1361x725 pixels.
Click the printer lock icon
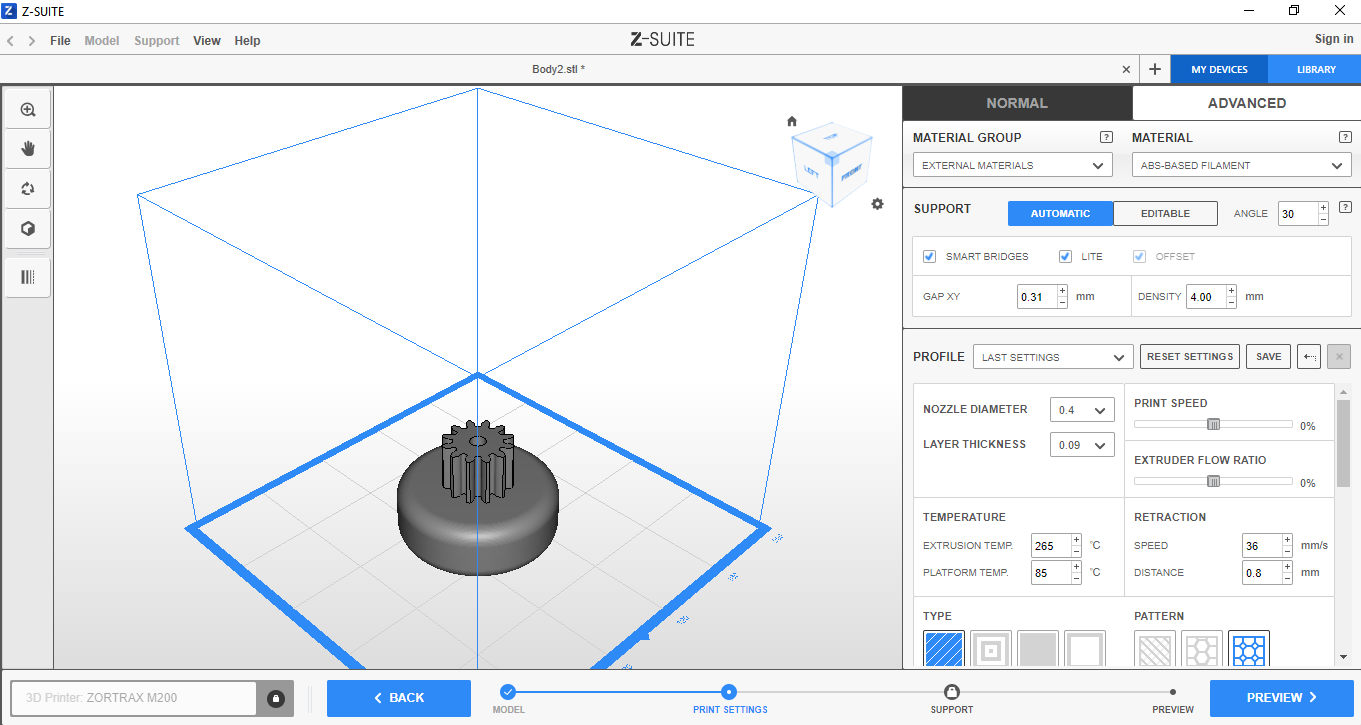tap(276, 698)
